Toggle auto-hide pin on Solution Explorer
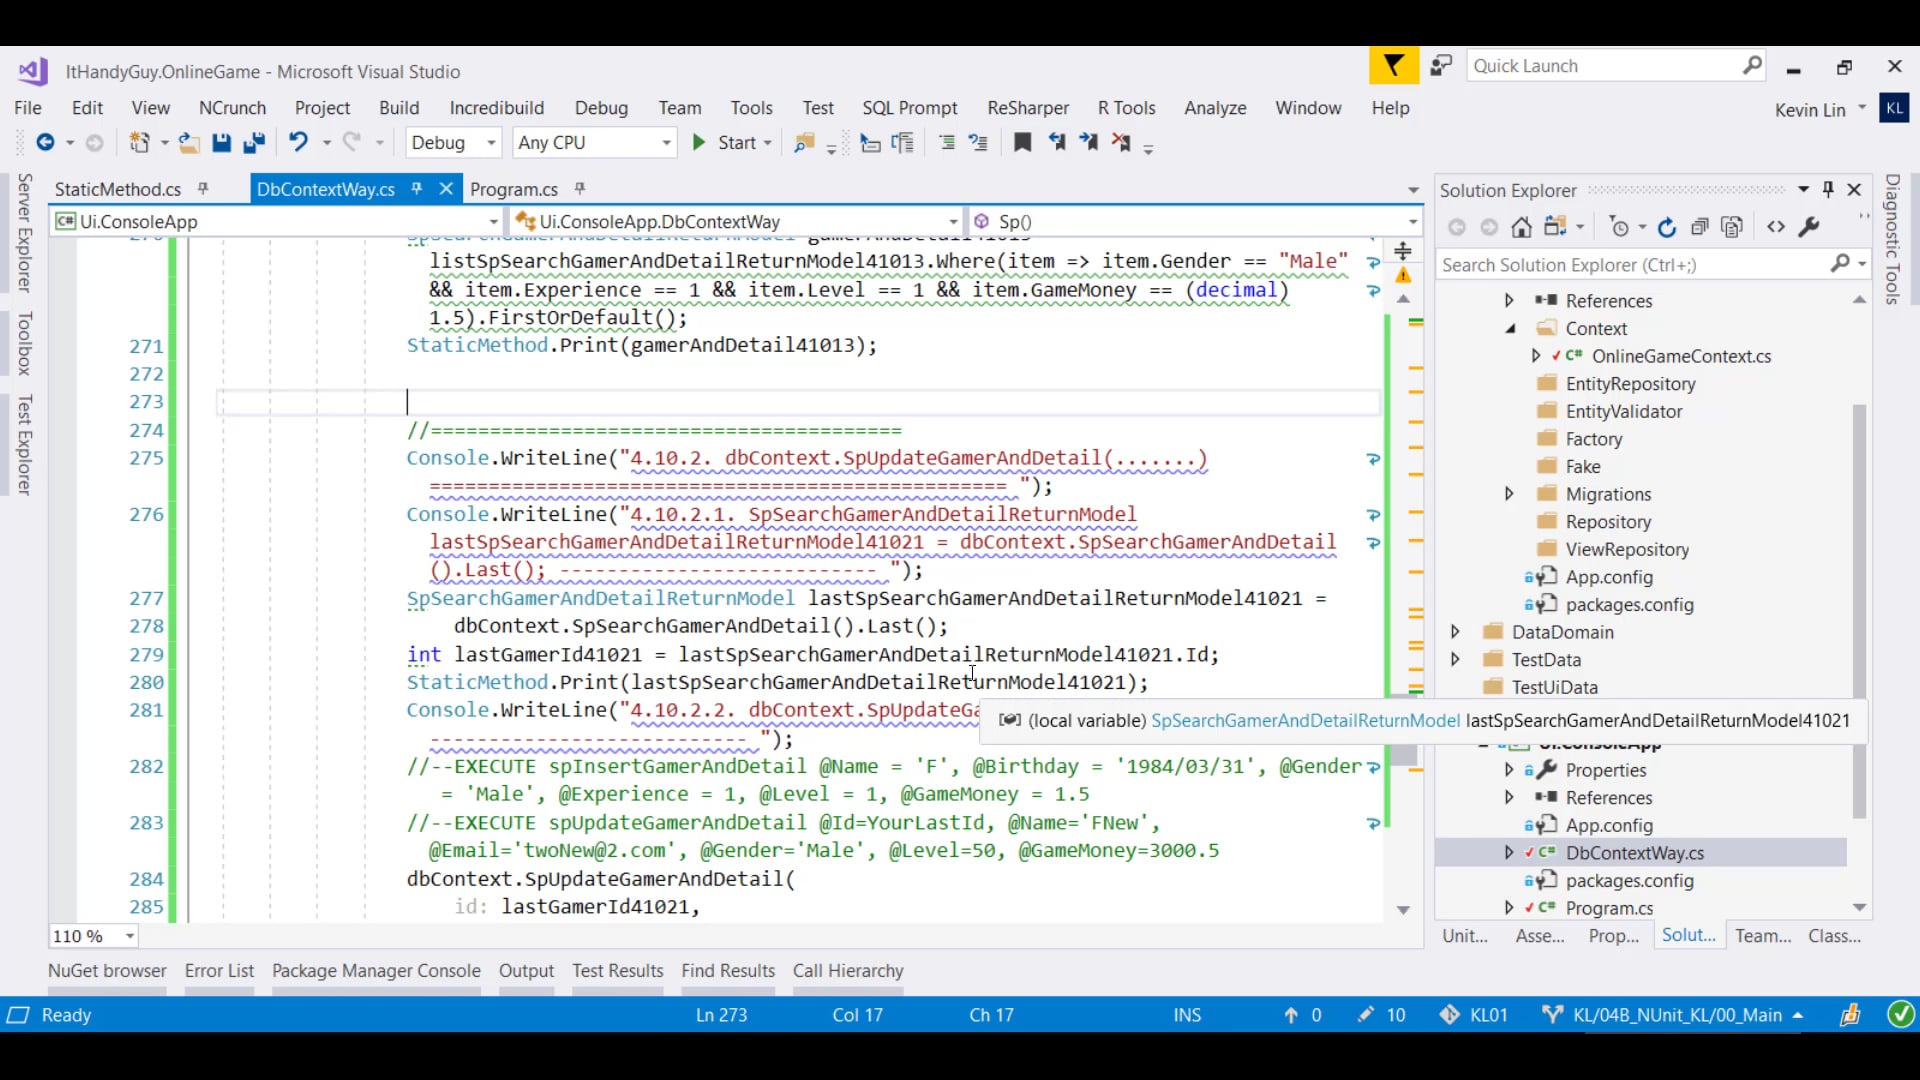1920x1080 pixels. 1828,189
